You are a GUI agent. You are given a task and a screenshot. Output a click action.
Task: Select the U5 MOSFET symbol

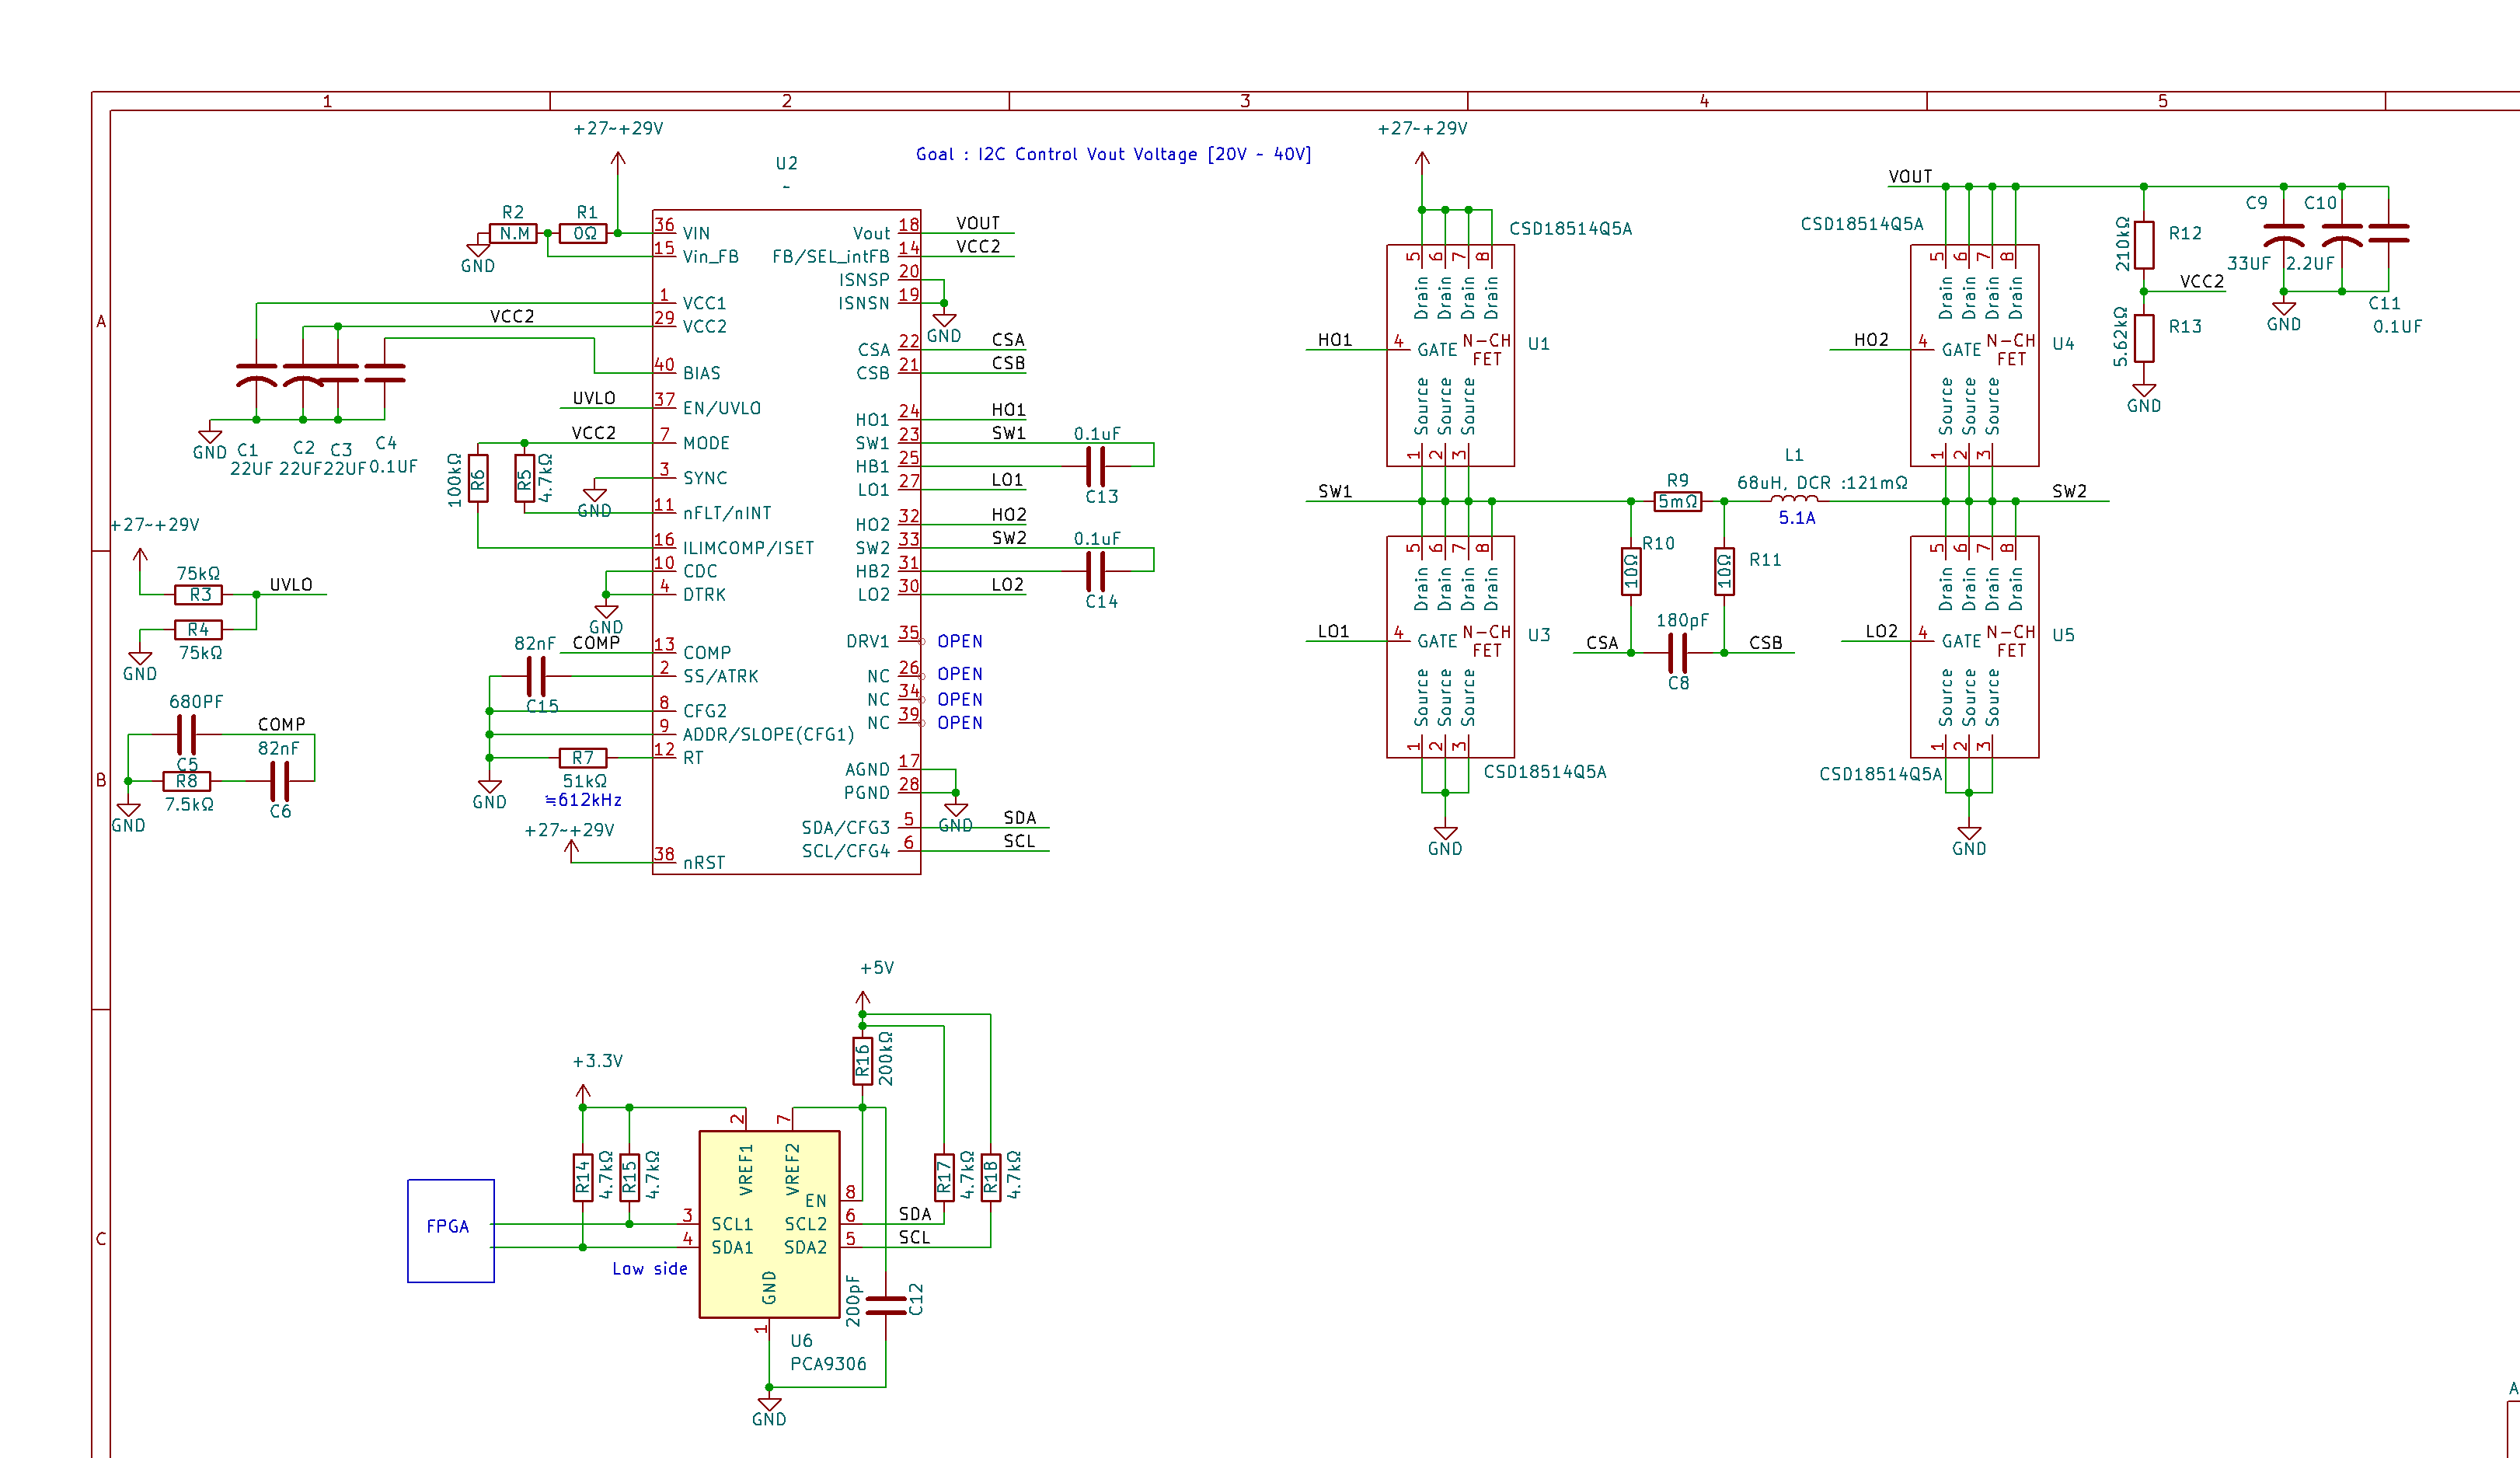1974,646
